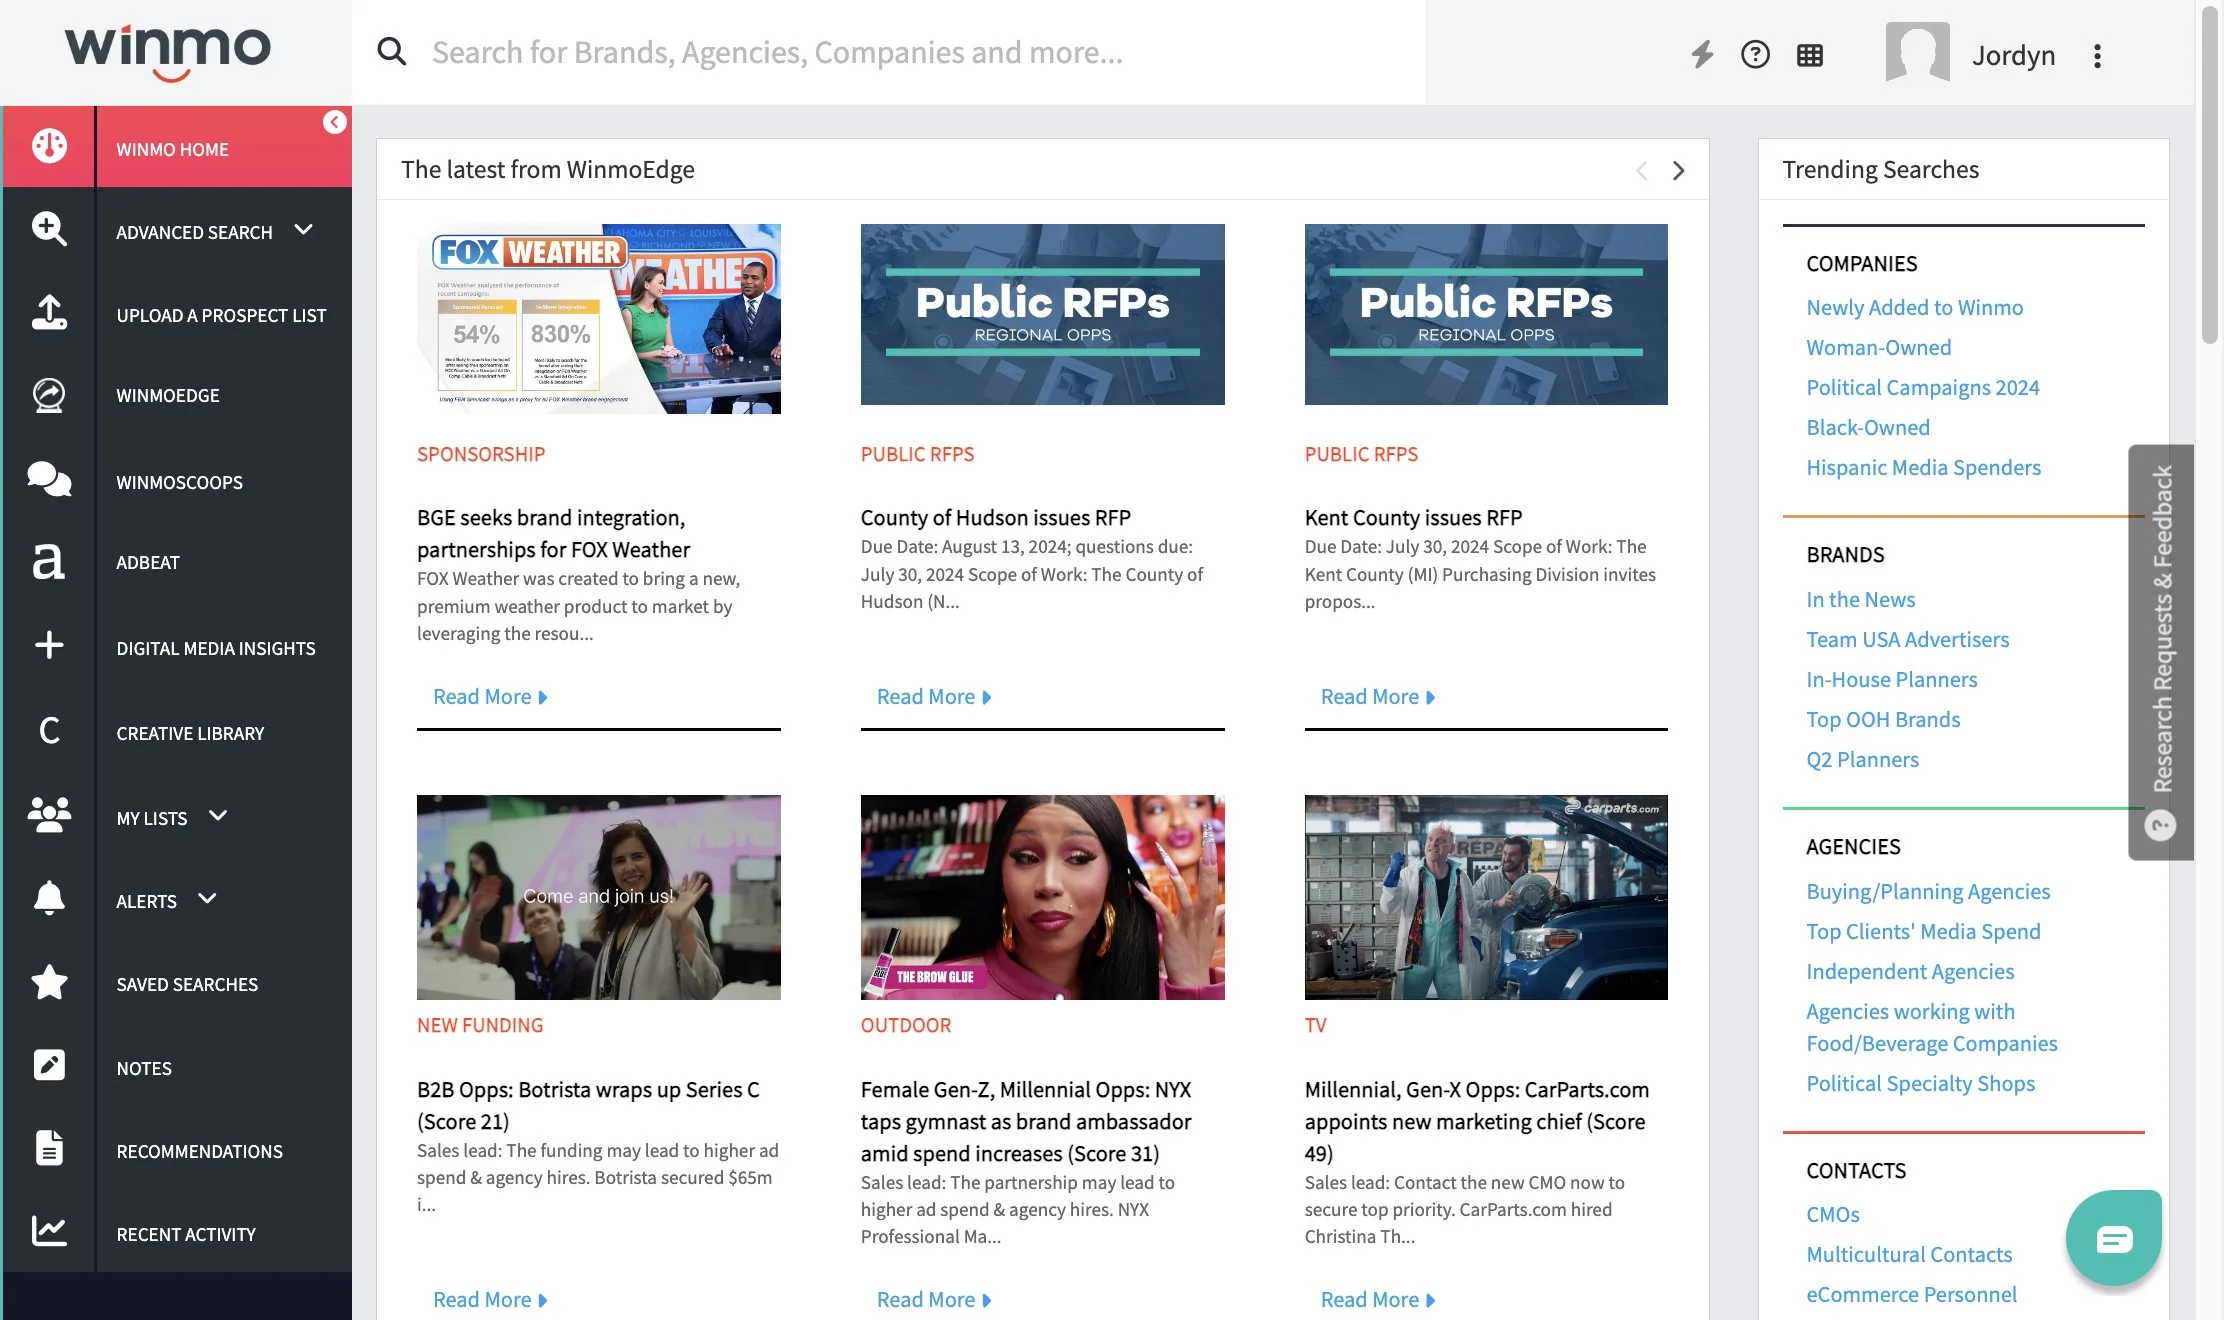Image resolution: width=2224 pixels, height=1320 pixels.
Task: Click Jordyn's profile avatar
Action: pos(1917,52)
